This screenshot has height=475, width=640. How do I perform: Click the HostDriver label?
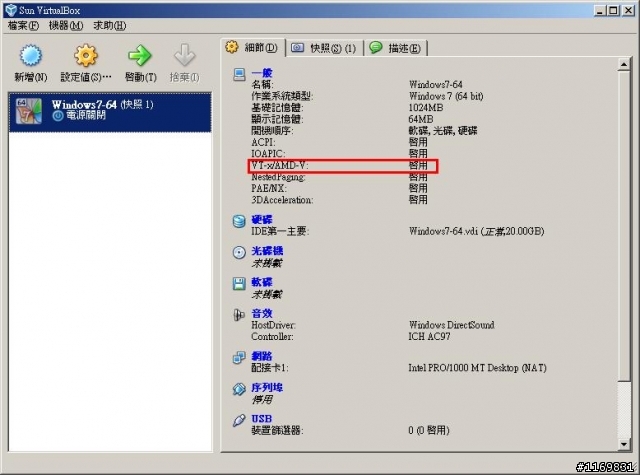click(273, 325)
